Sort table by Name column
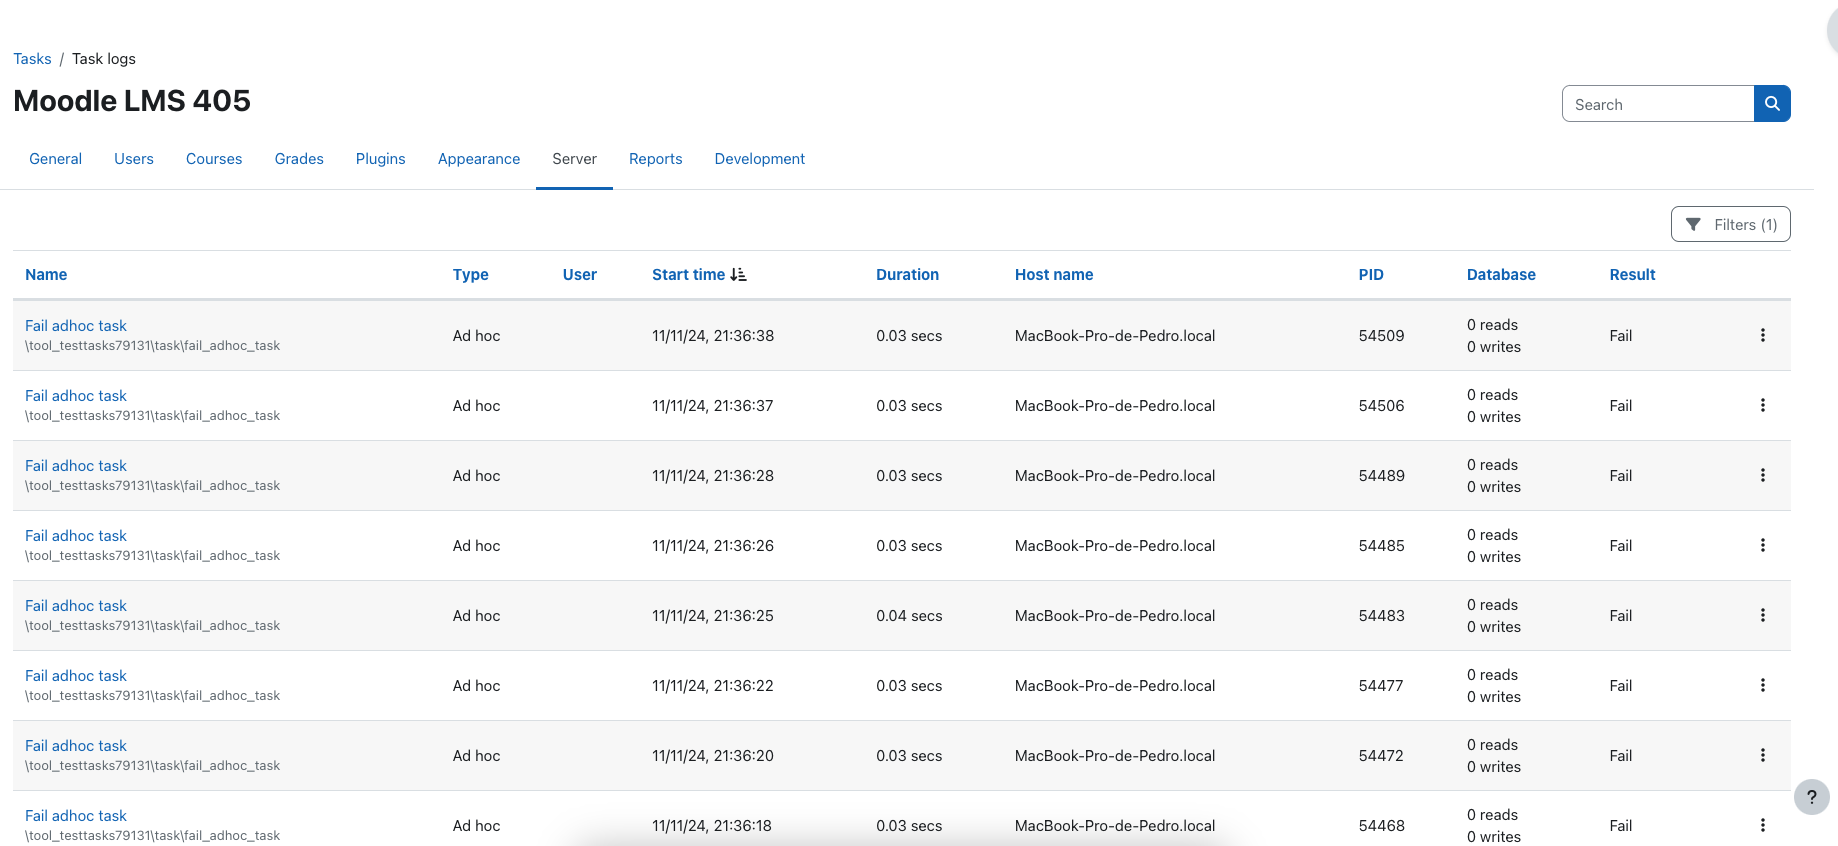This screenshot has height=846, width=1838. click(x=46, y=274)
